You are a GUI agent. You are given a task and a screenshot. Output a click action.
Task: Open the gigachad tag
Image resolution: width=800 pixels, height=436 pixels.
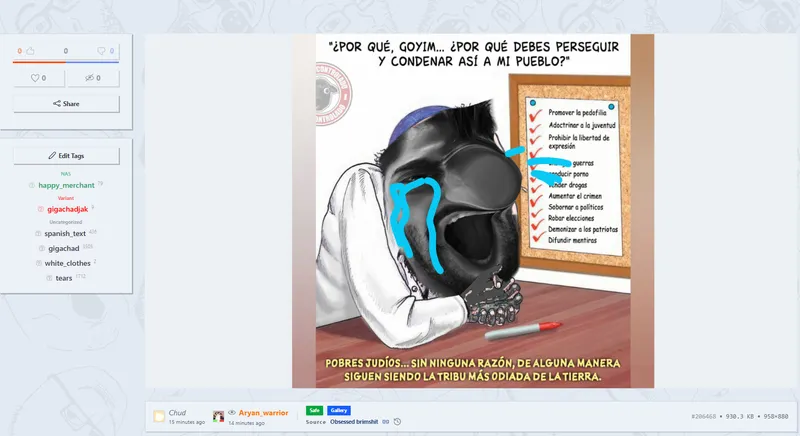tap(64, 248)
